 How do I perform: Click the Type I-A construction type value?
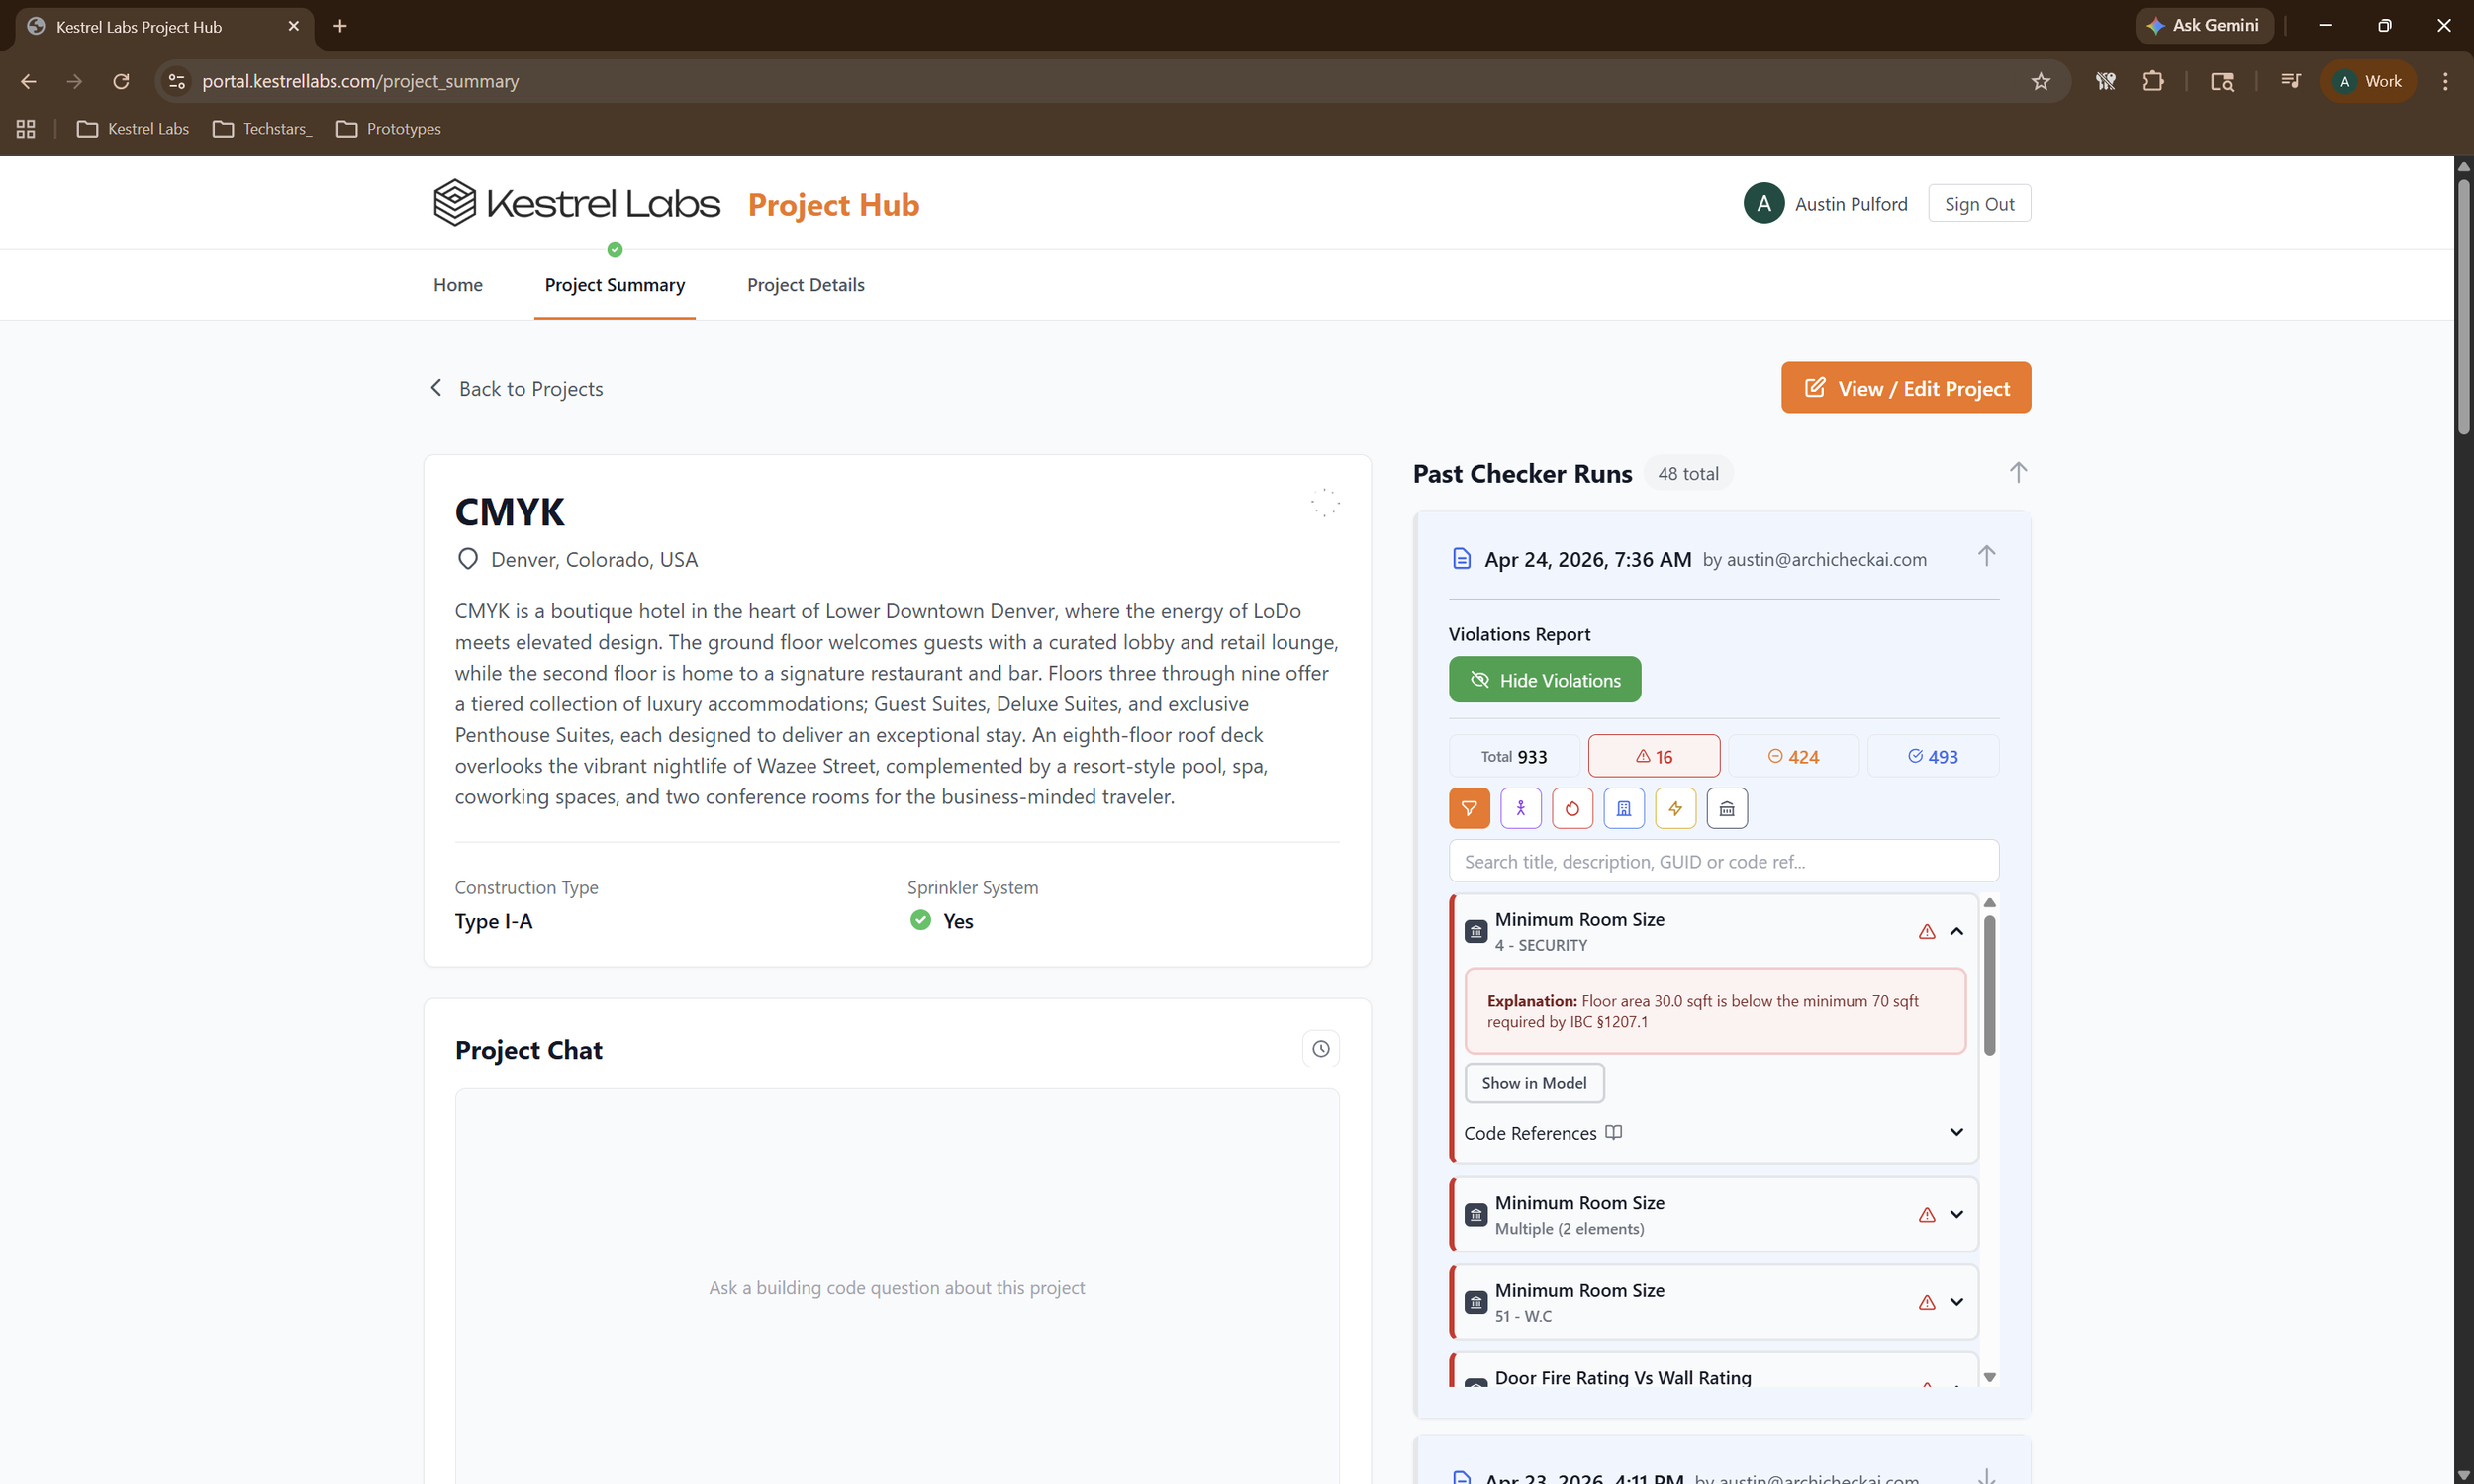click(x=494, y=921)
